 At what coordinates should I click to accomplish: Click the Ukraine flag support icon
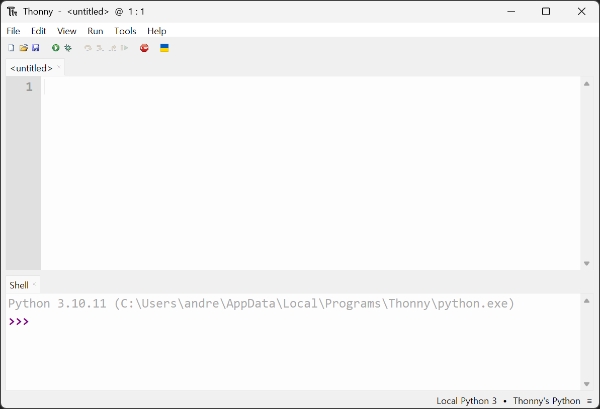(165, 48)
